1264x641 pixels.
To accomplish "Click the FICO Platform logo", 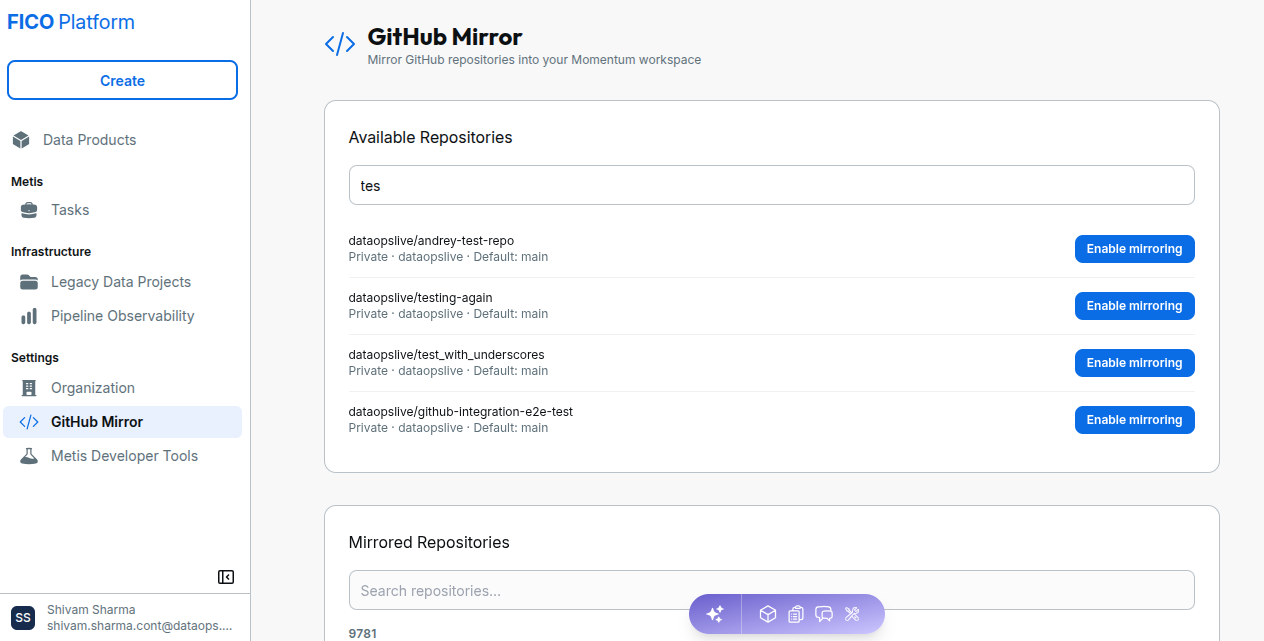I will tap(71, 22).
